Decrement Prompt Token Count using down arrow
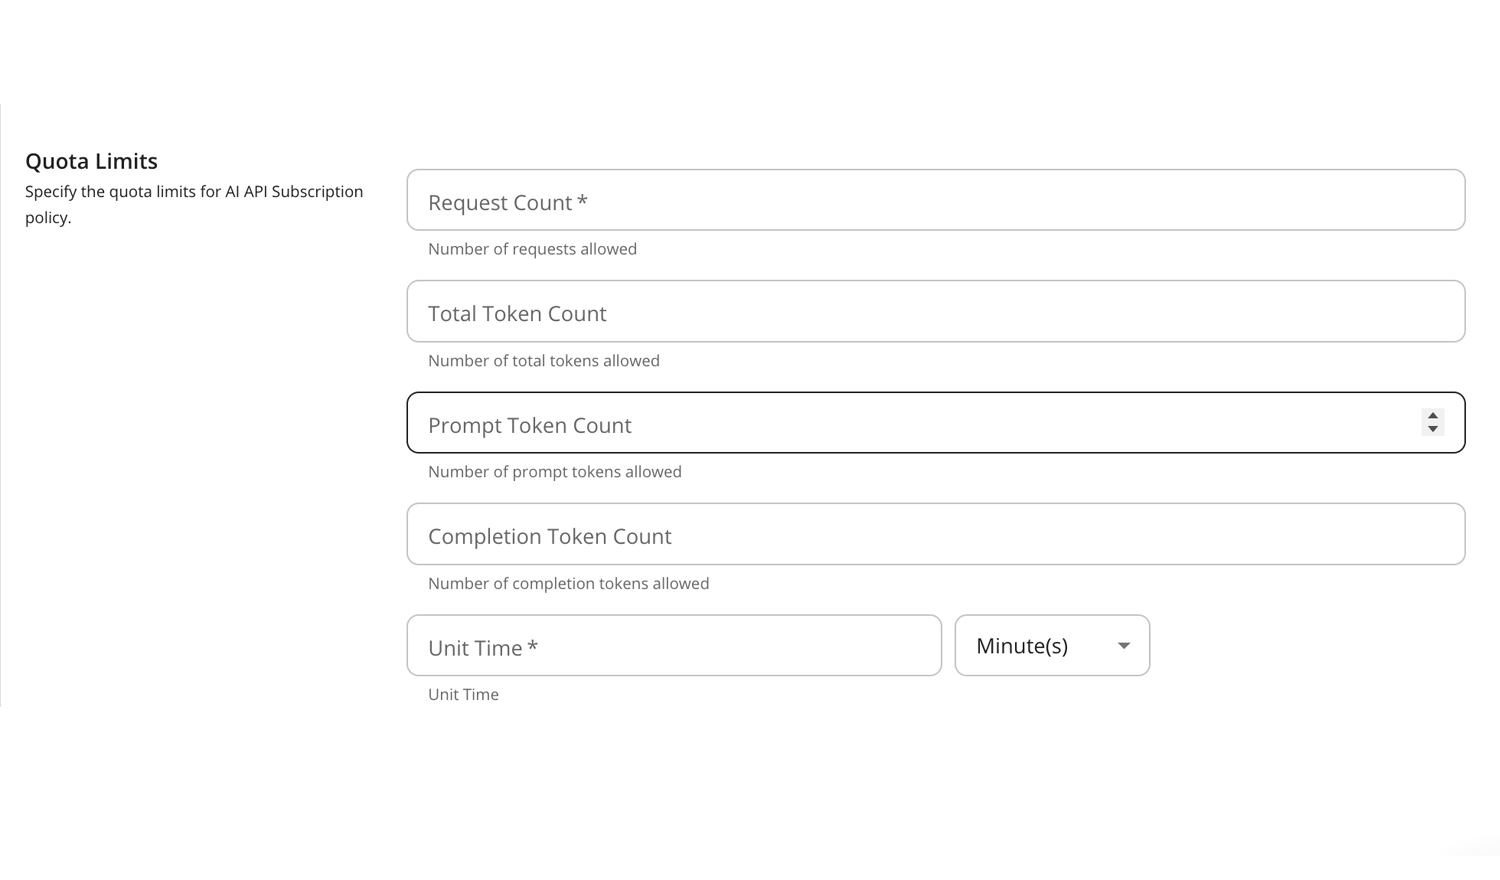 (1432, 429)
